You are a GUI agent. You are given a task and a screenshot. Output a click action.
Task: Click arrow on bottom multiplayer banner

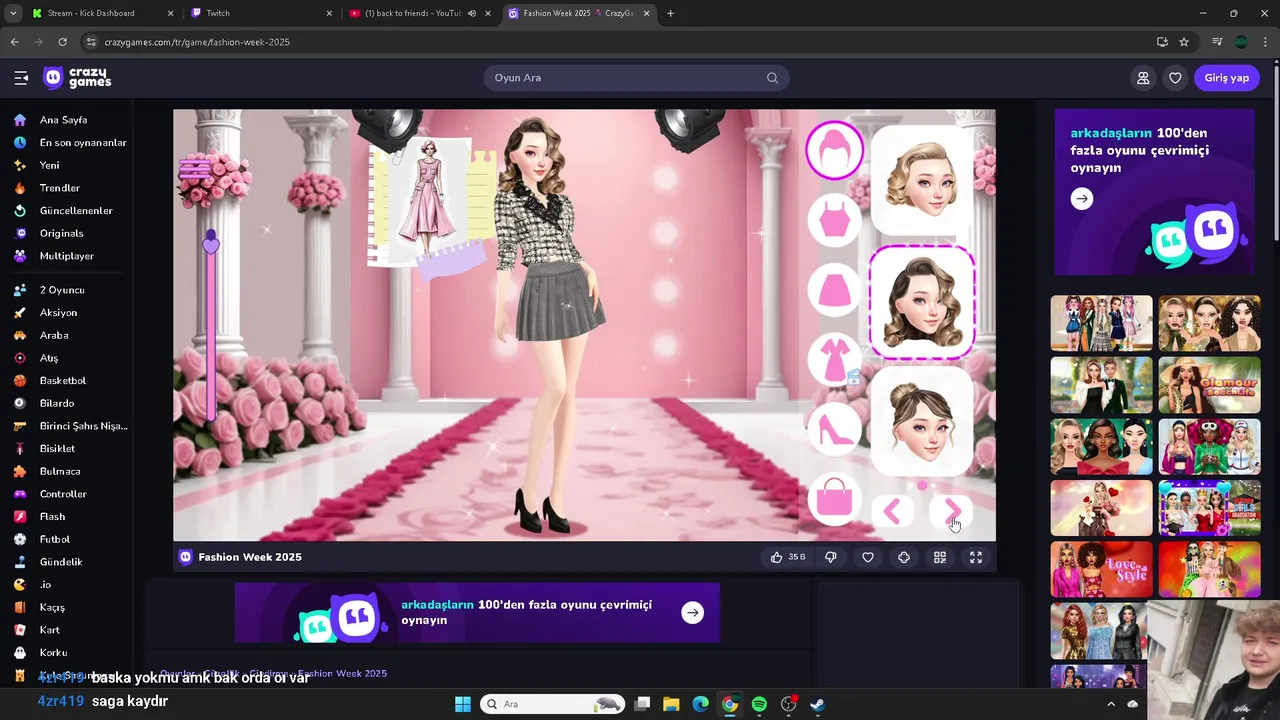click(x=692, y=613)
